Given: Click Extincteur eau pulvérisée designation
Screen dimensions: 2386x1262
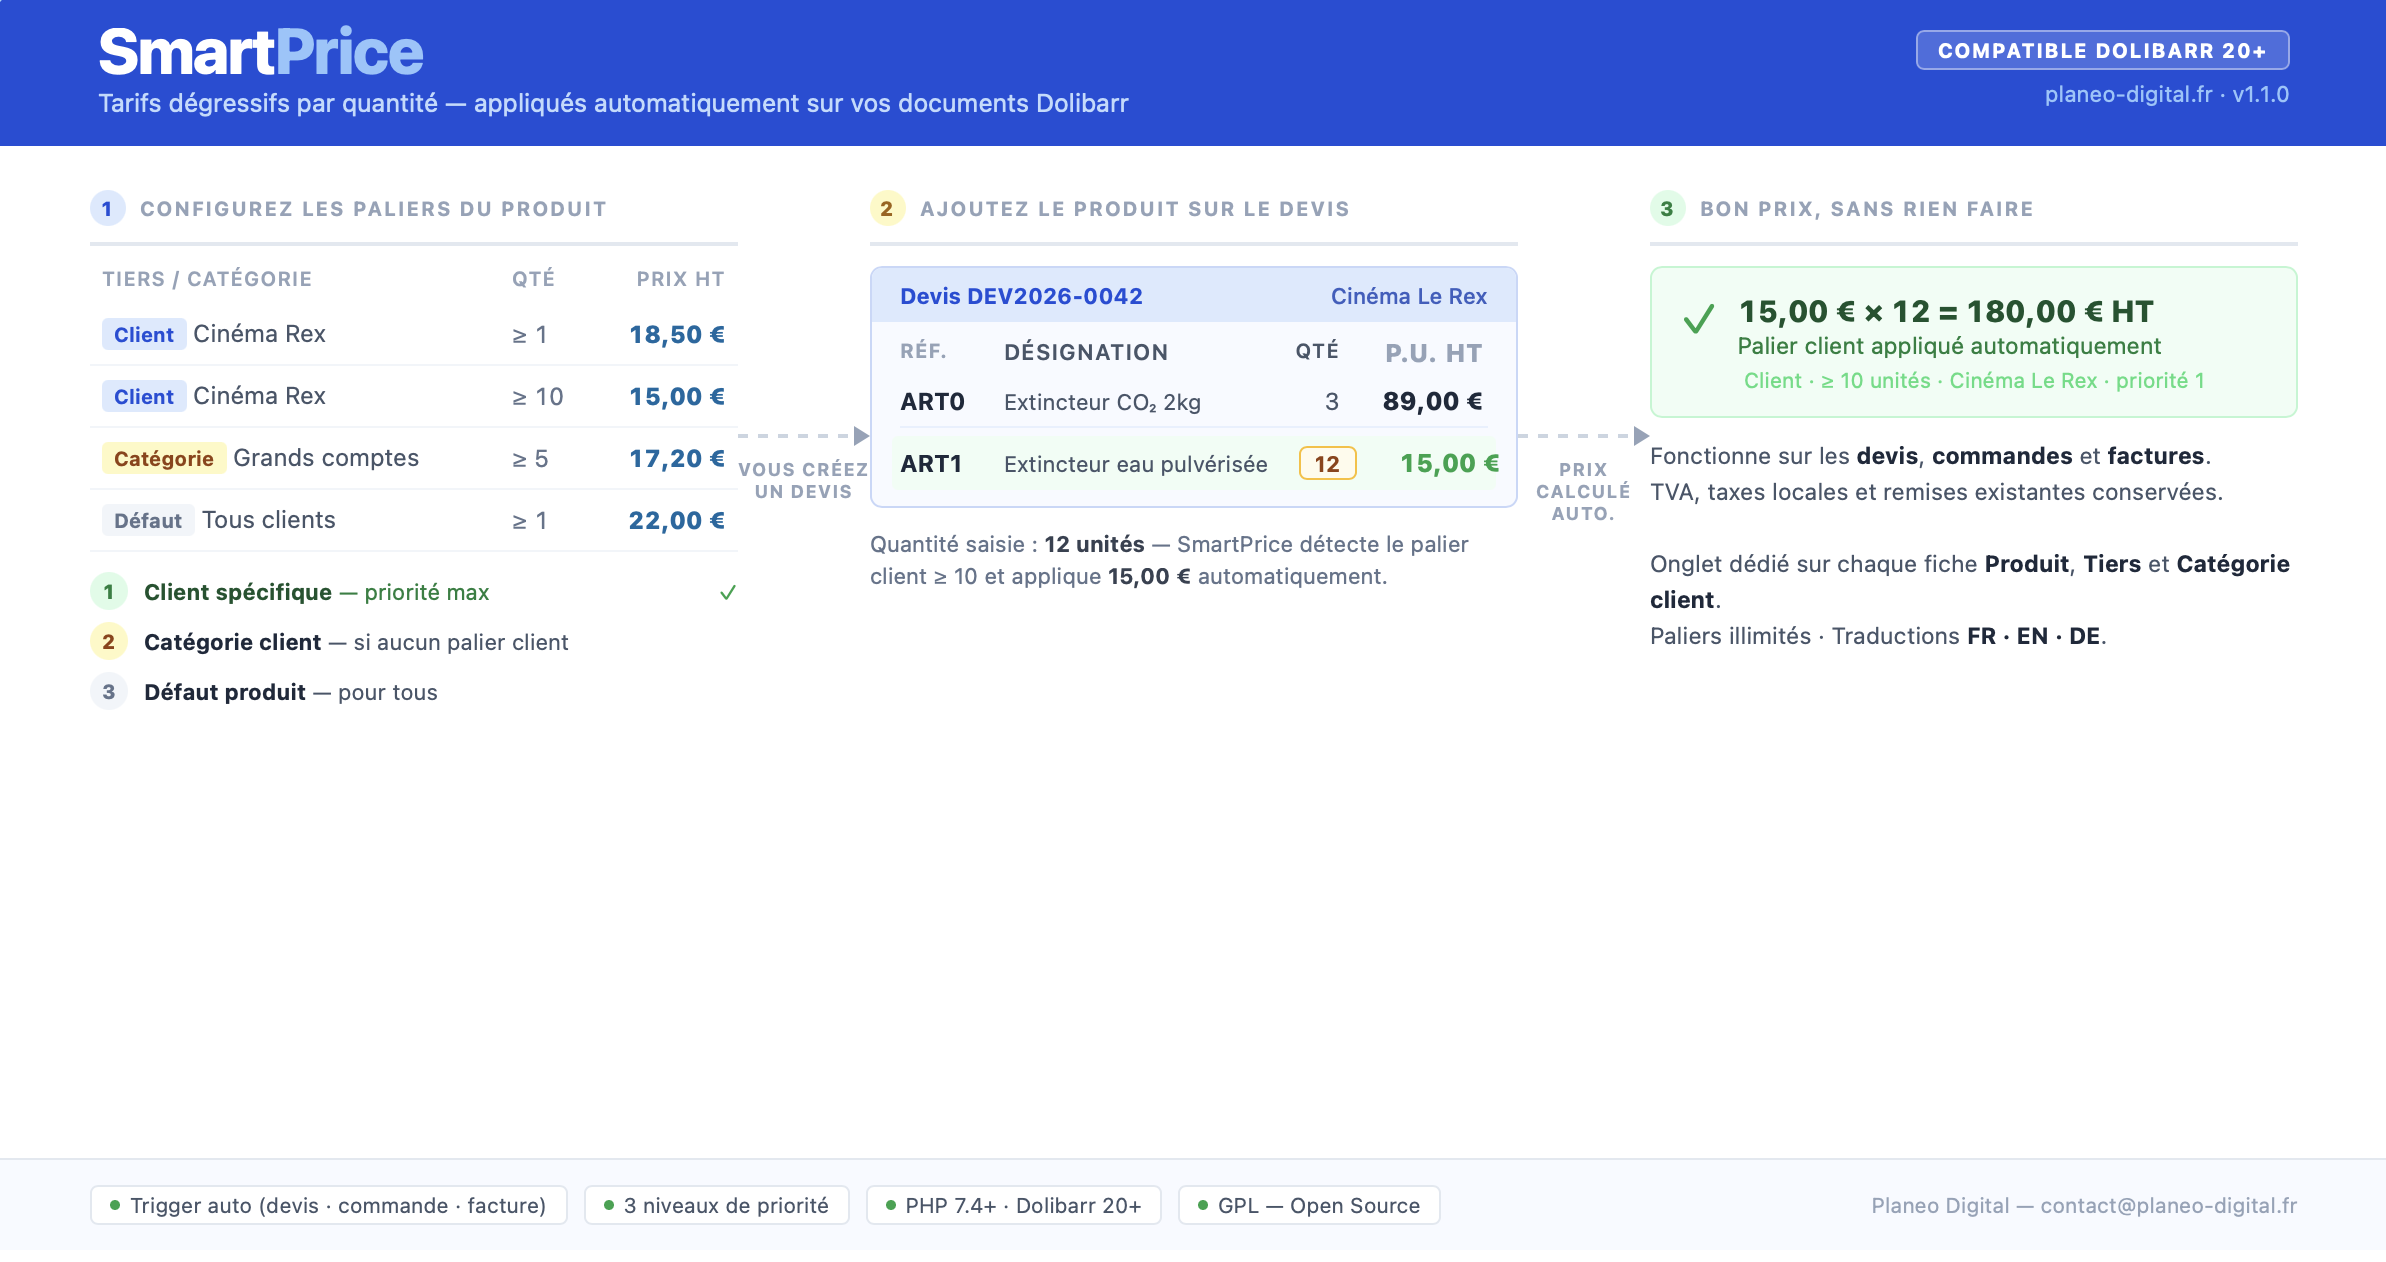Looking at the screenshot, I should tap(1135, 464).
